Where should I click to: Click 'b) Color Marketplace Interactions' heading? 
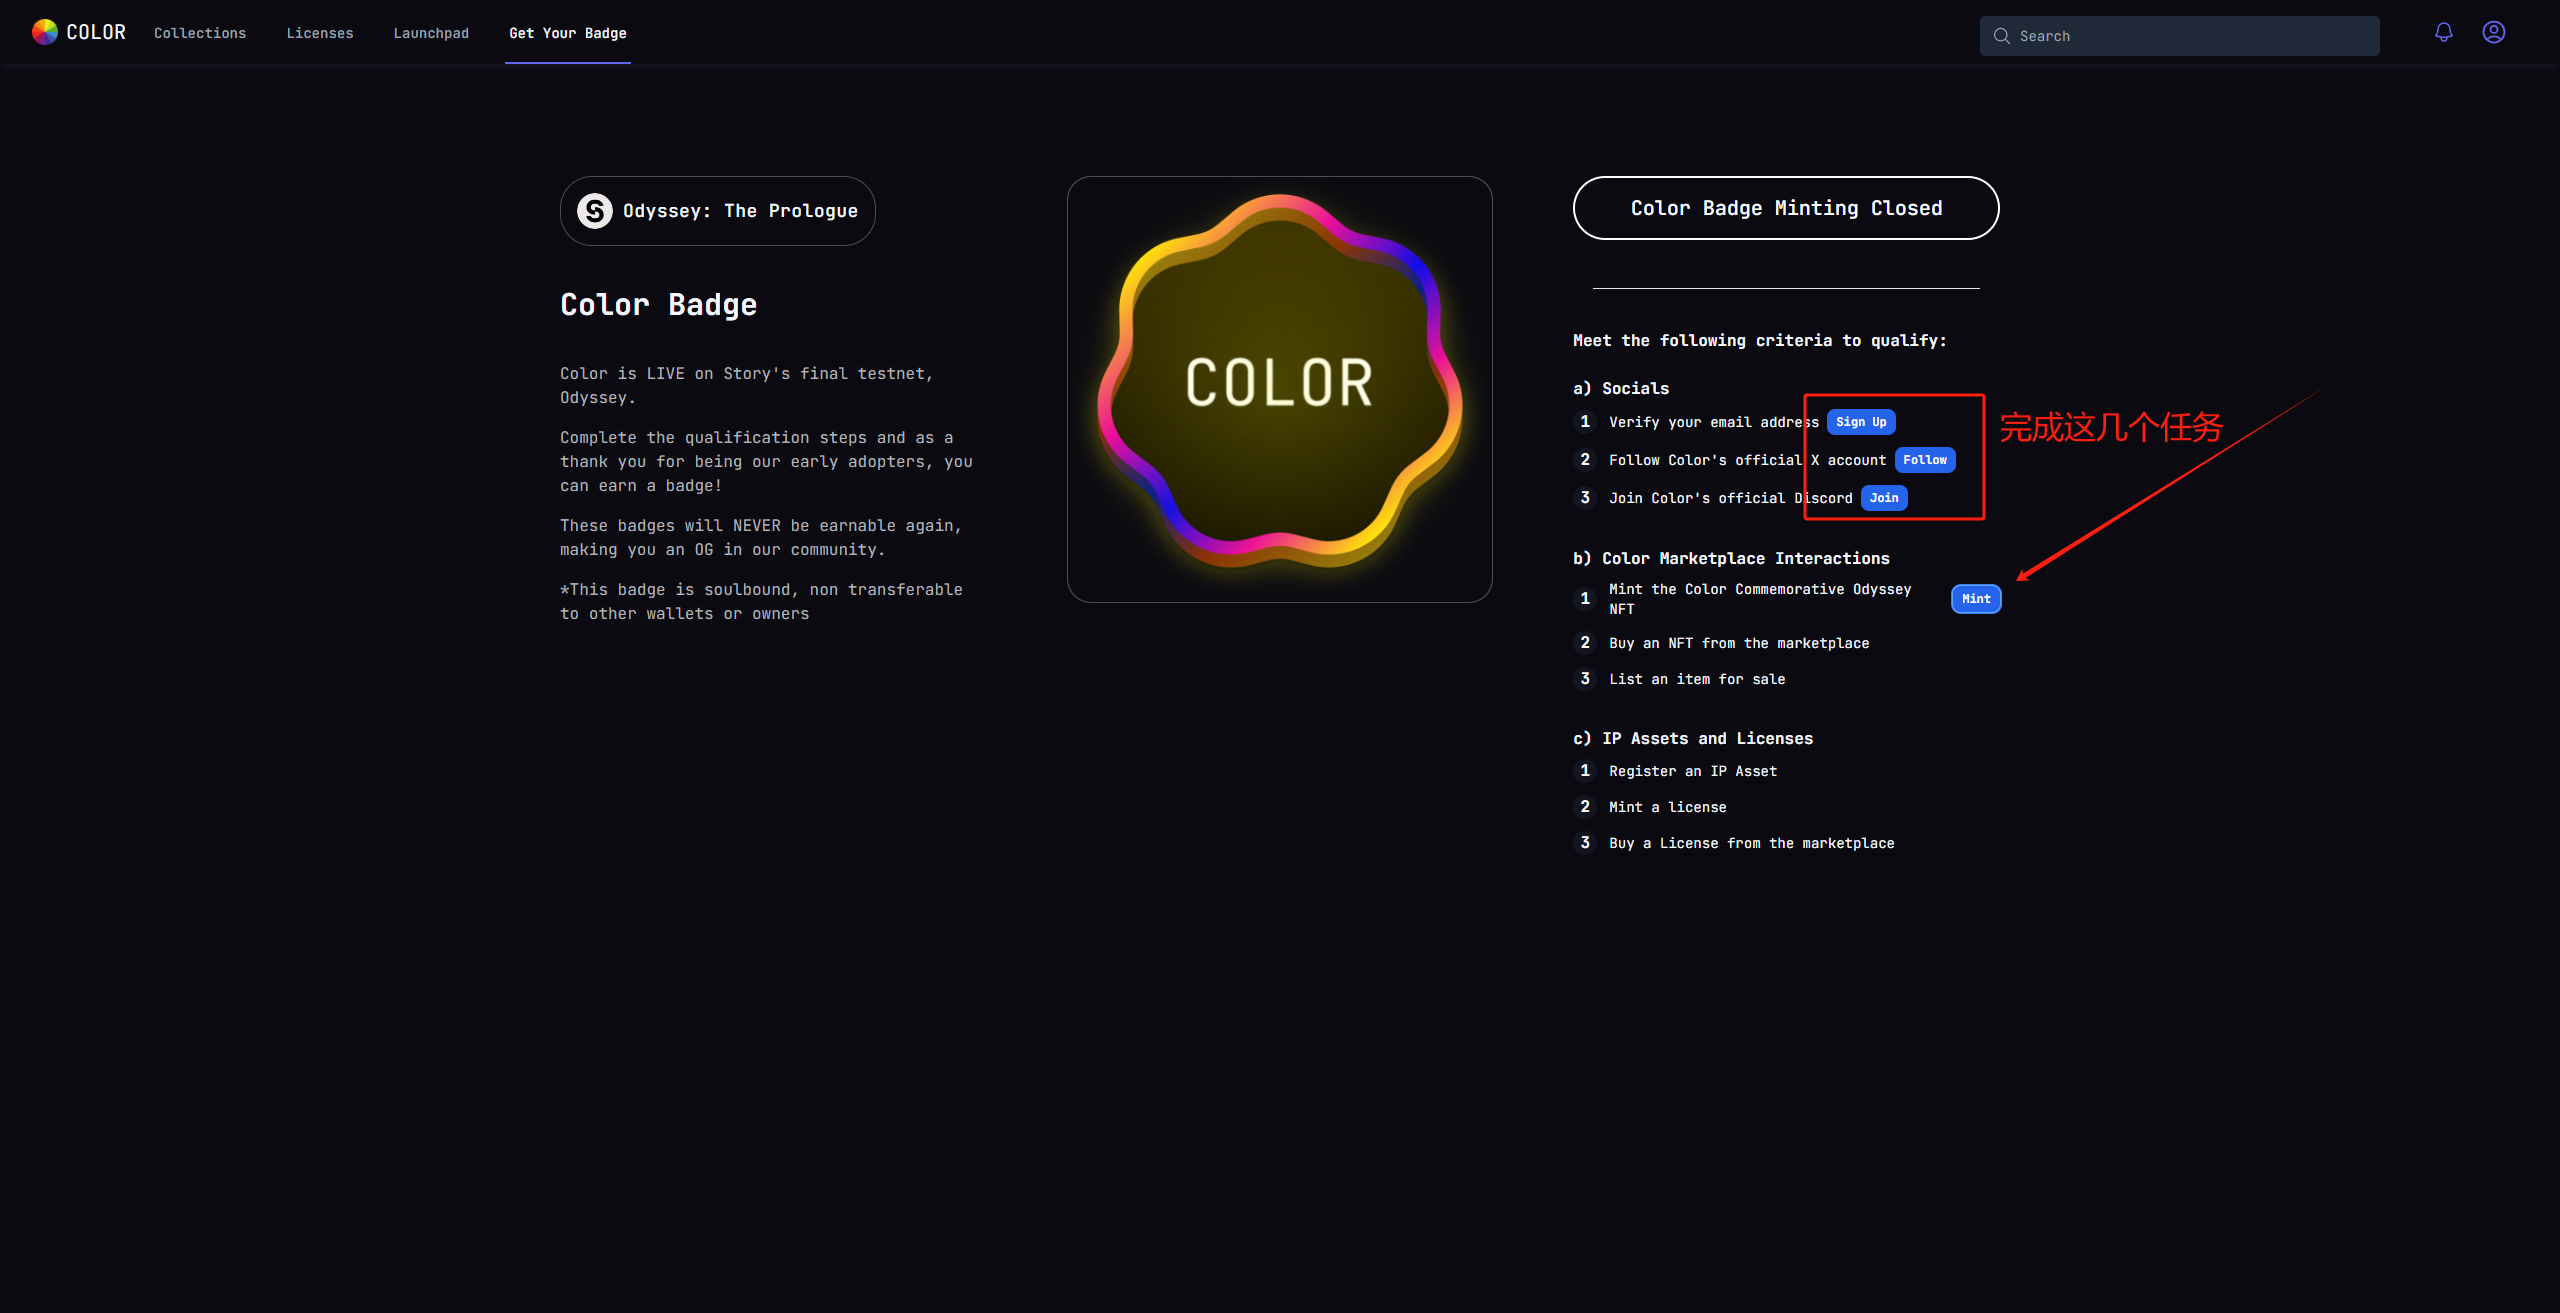coord(1731,558)
